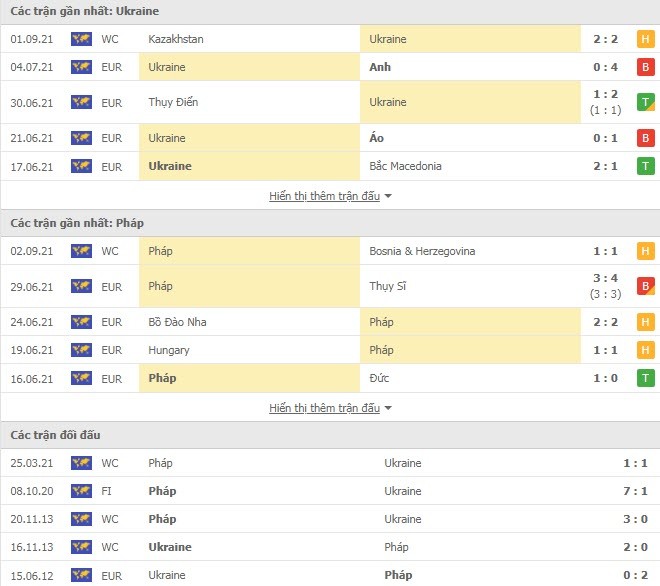Open the Bosnia & Herzegovina team link

pyautogui.click(x=422, y=251)
